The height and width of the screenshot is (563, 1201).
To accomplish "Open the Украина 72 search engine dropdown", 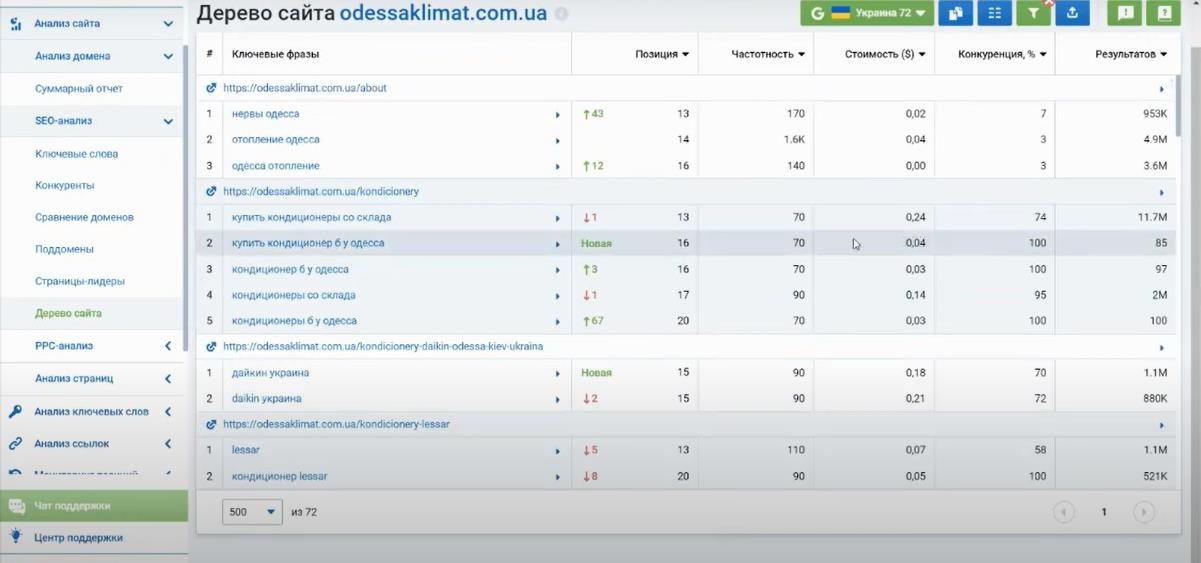I will [x=867, y=13].
